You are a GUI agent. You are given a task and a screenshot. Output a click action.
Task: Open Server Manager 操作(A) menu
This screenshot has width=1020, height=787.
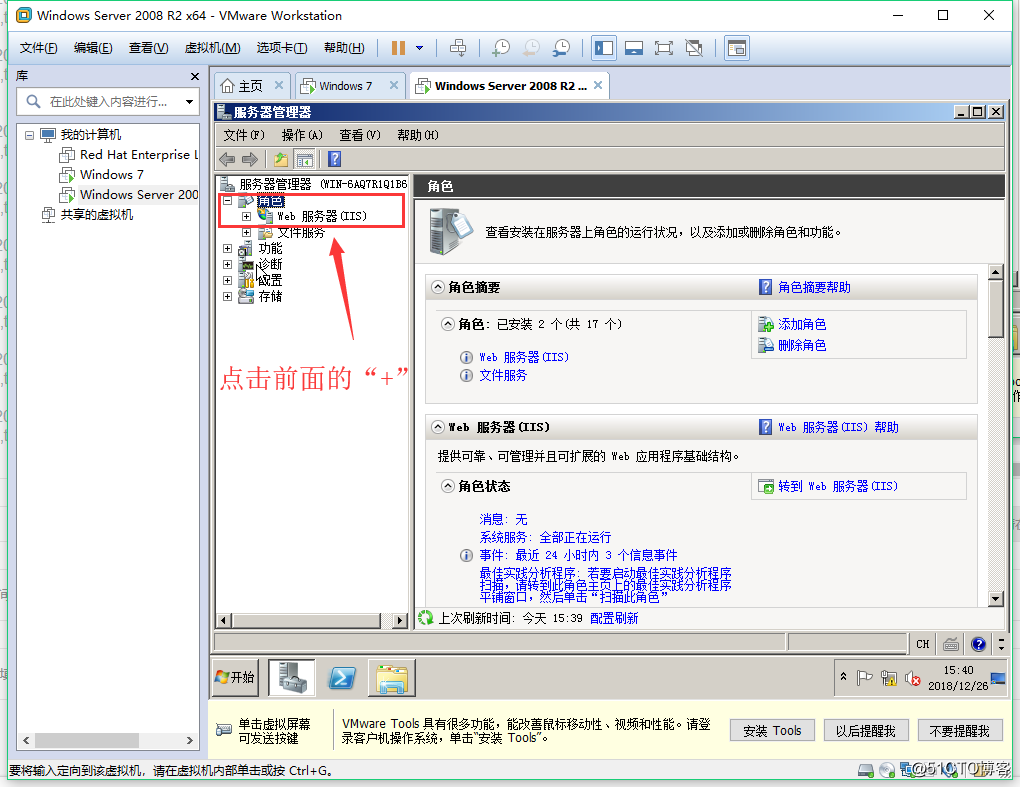click(302, 135)
